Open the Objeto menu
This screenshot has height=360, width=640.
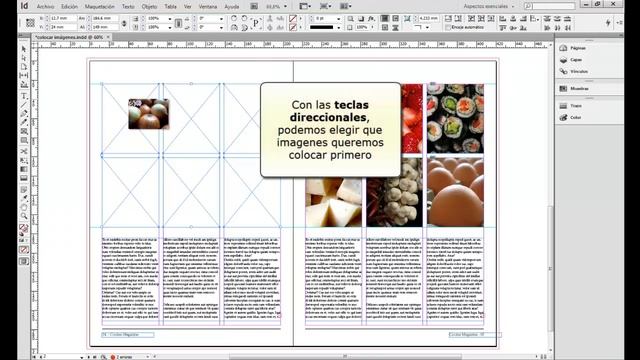pos(149,7)
